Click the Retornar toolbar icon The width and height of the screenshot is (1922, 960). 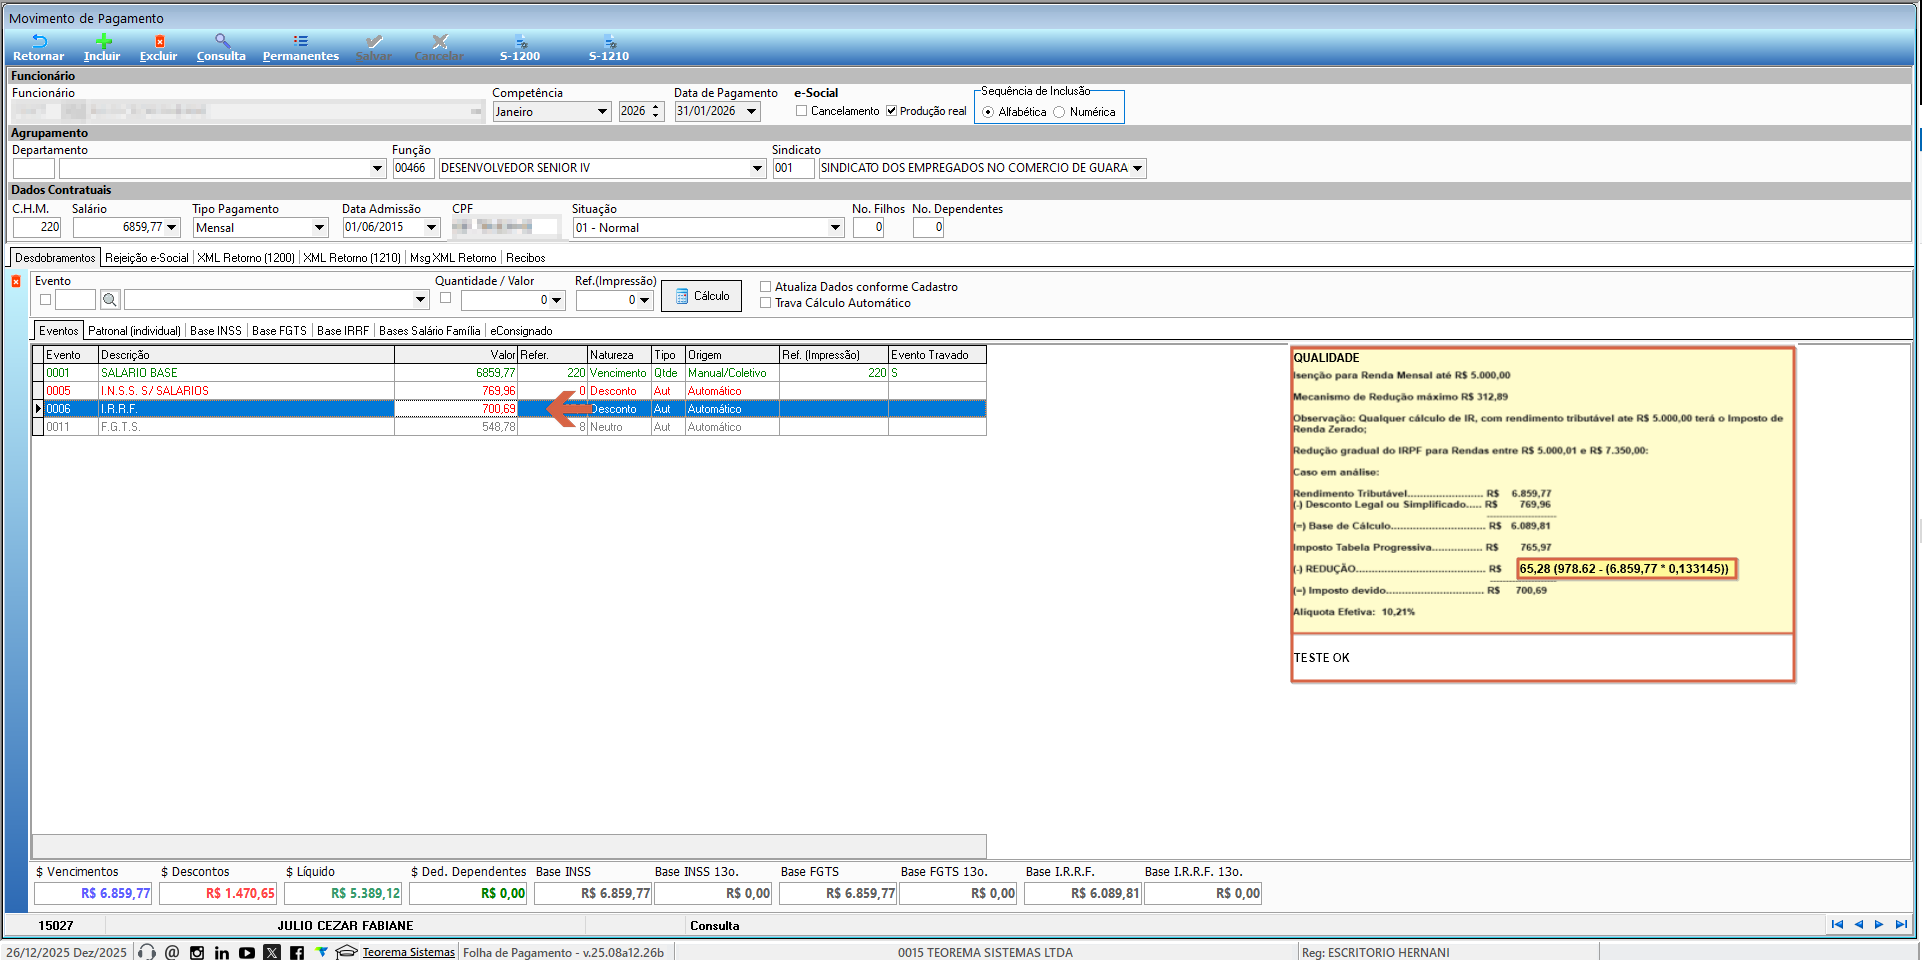coord(38,42)
